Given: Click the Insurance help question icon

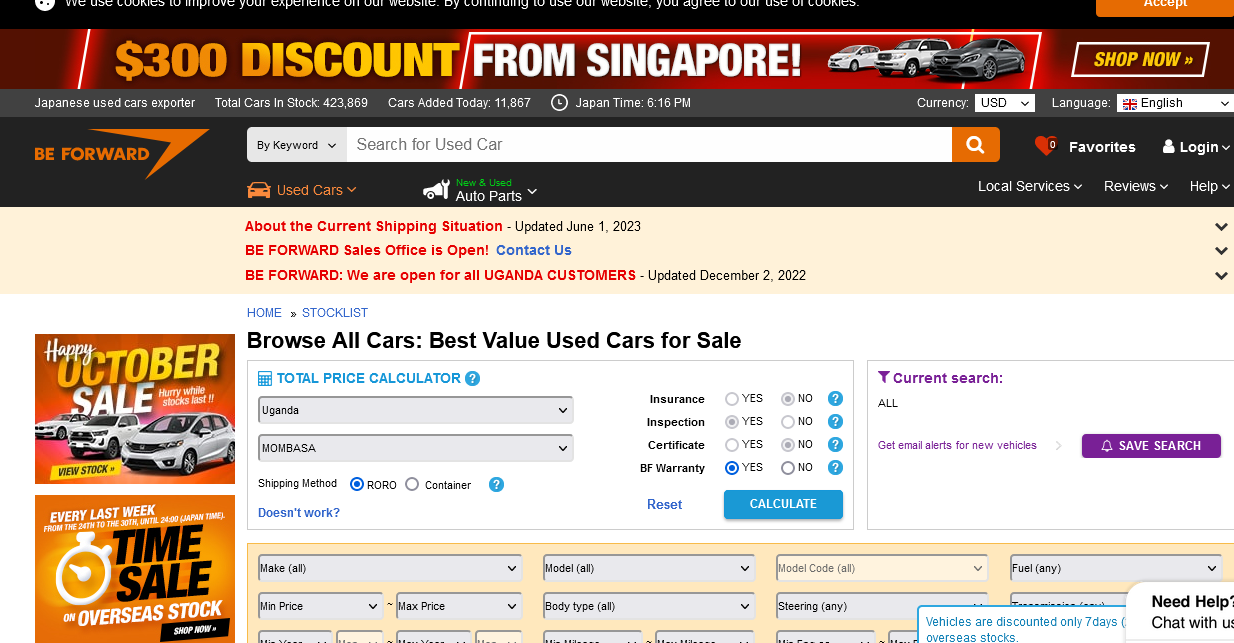Looking at the screenshot, I should (836, 399).
